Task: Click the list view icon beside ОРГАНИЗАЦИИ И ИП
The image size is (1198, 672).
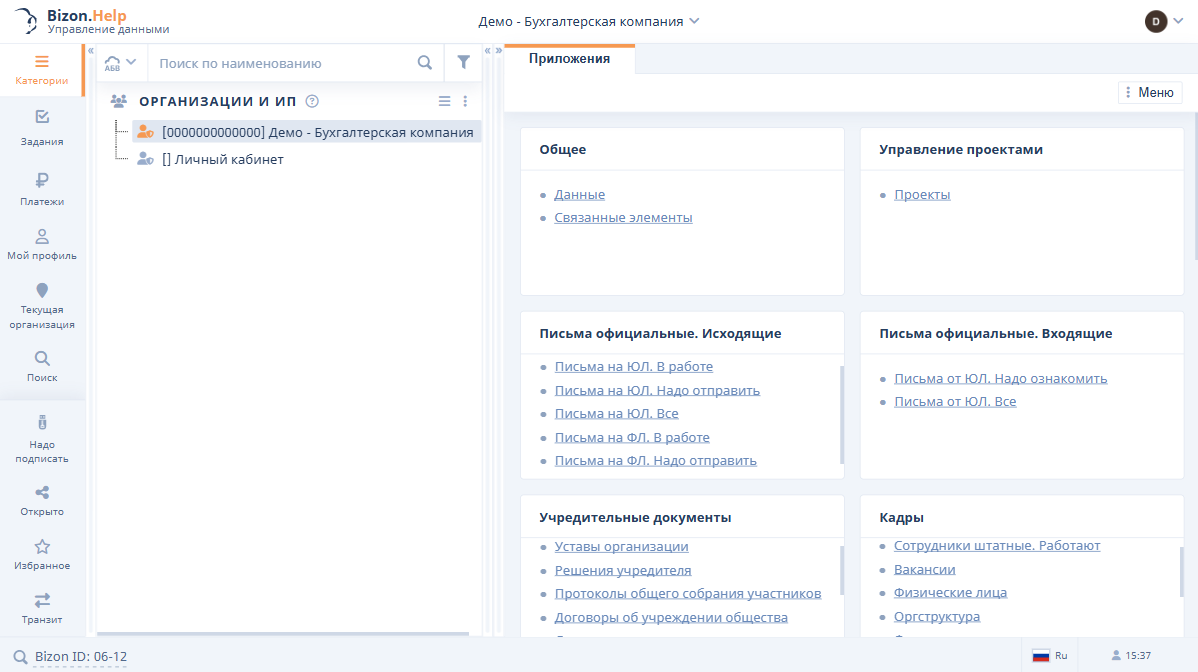Action: click(444, 101)
